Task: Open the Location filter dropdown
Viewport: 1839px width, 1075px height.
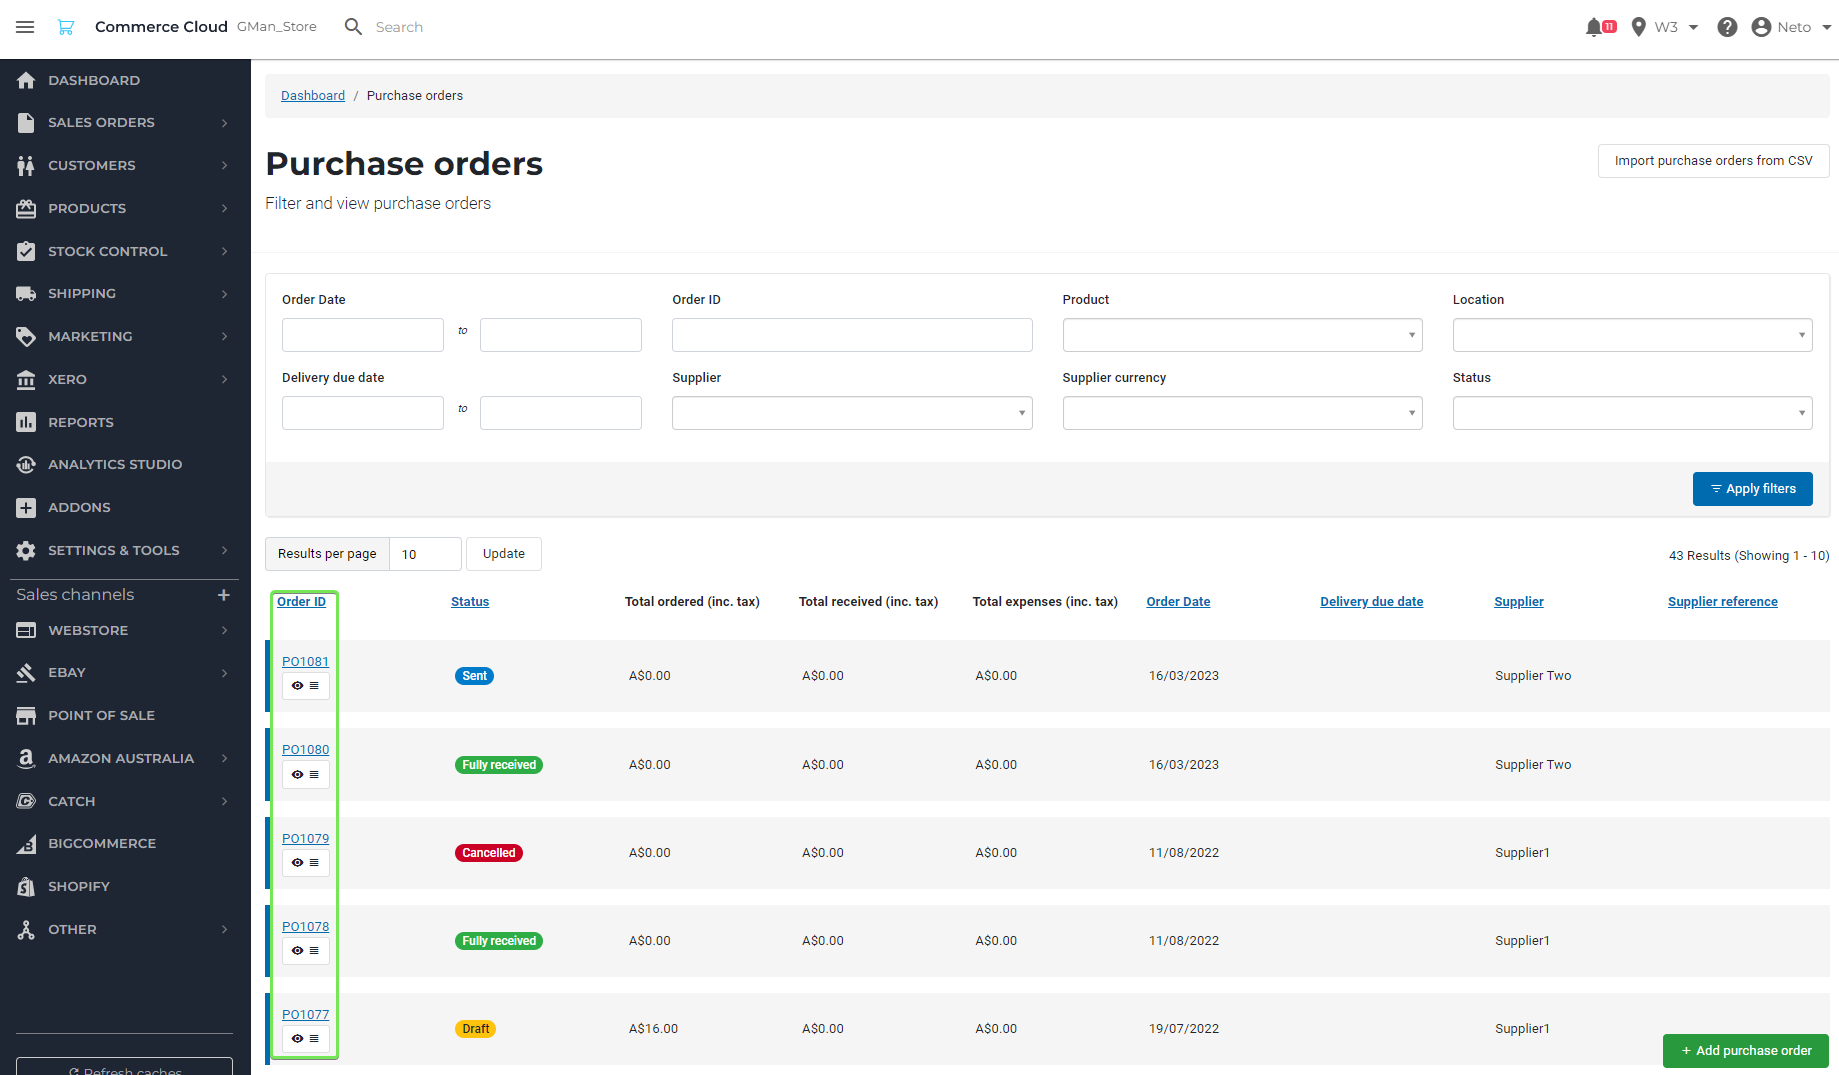Action: point(1632,335)
